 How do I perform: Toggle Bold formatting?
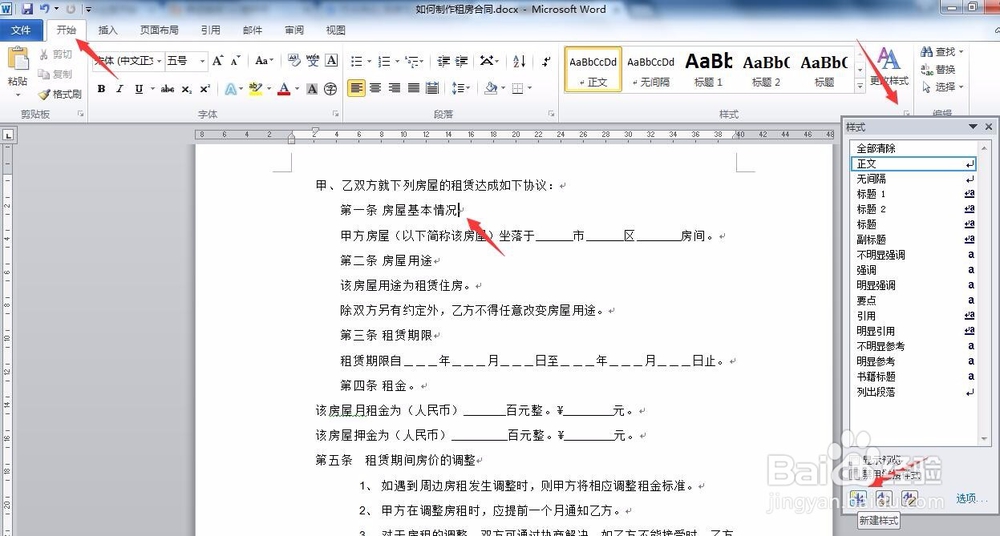click(x=101, y=89)
